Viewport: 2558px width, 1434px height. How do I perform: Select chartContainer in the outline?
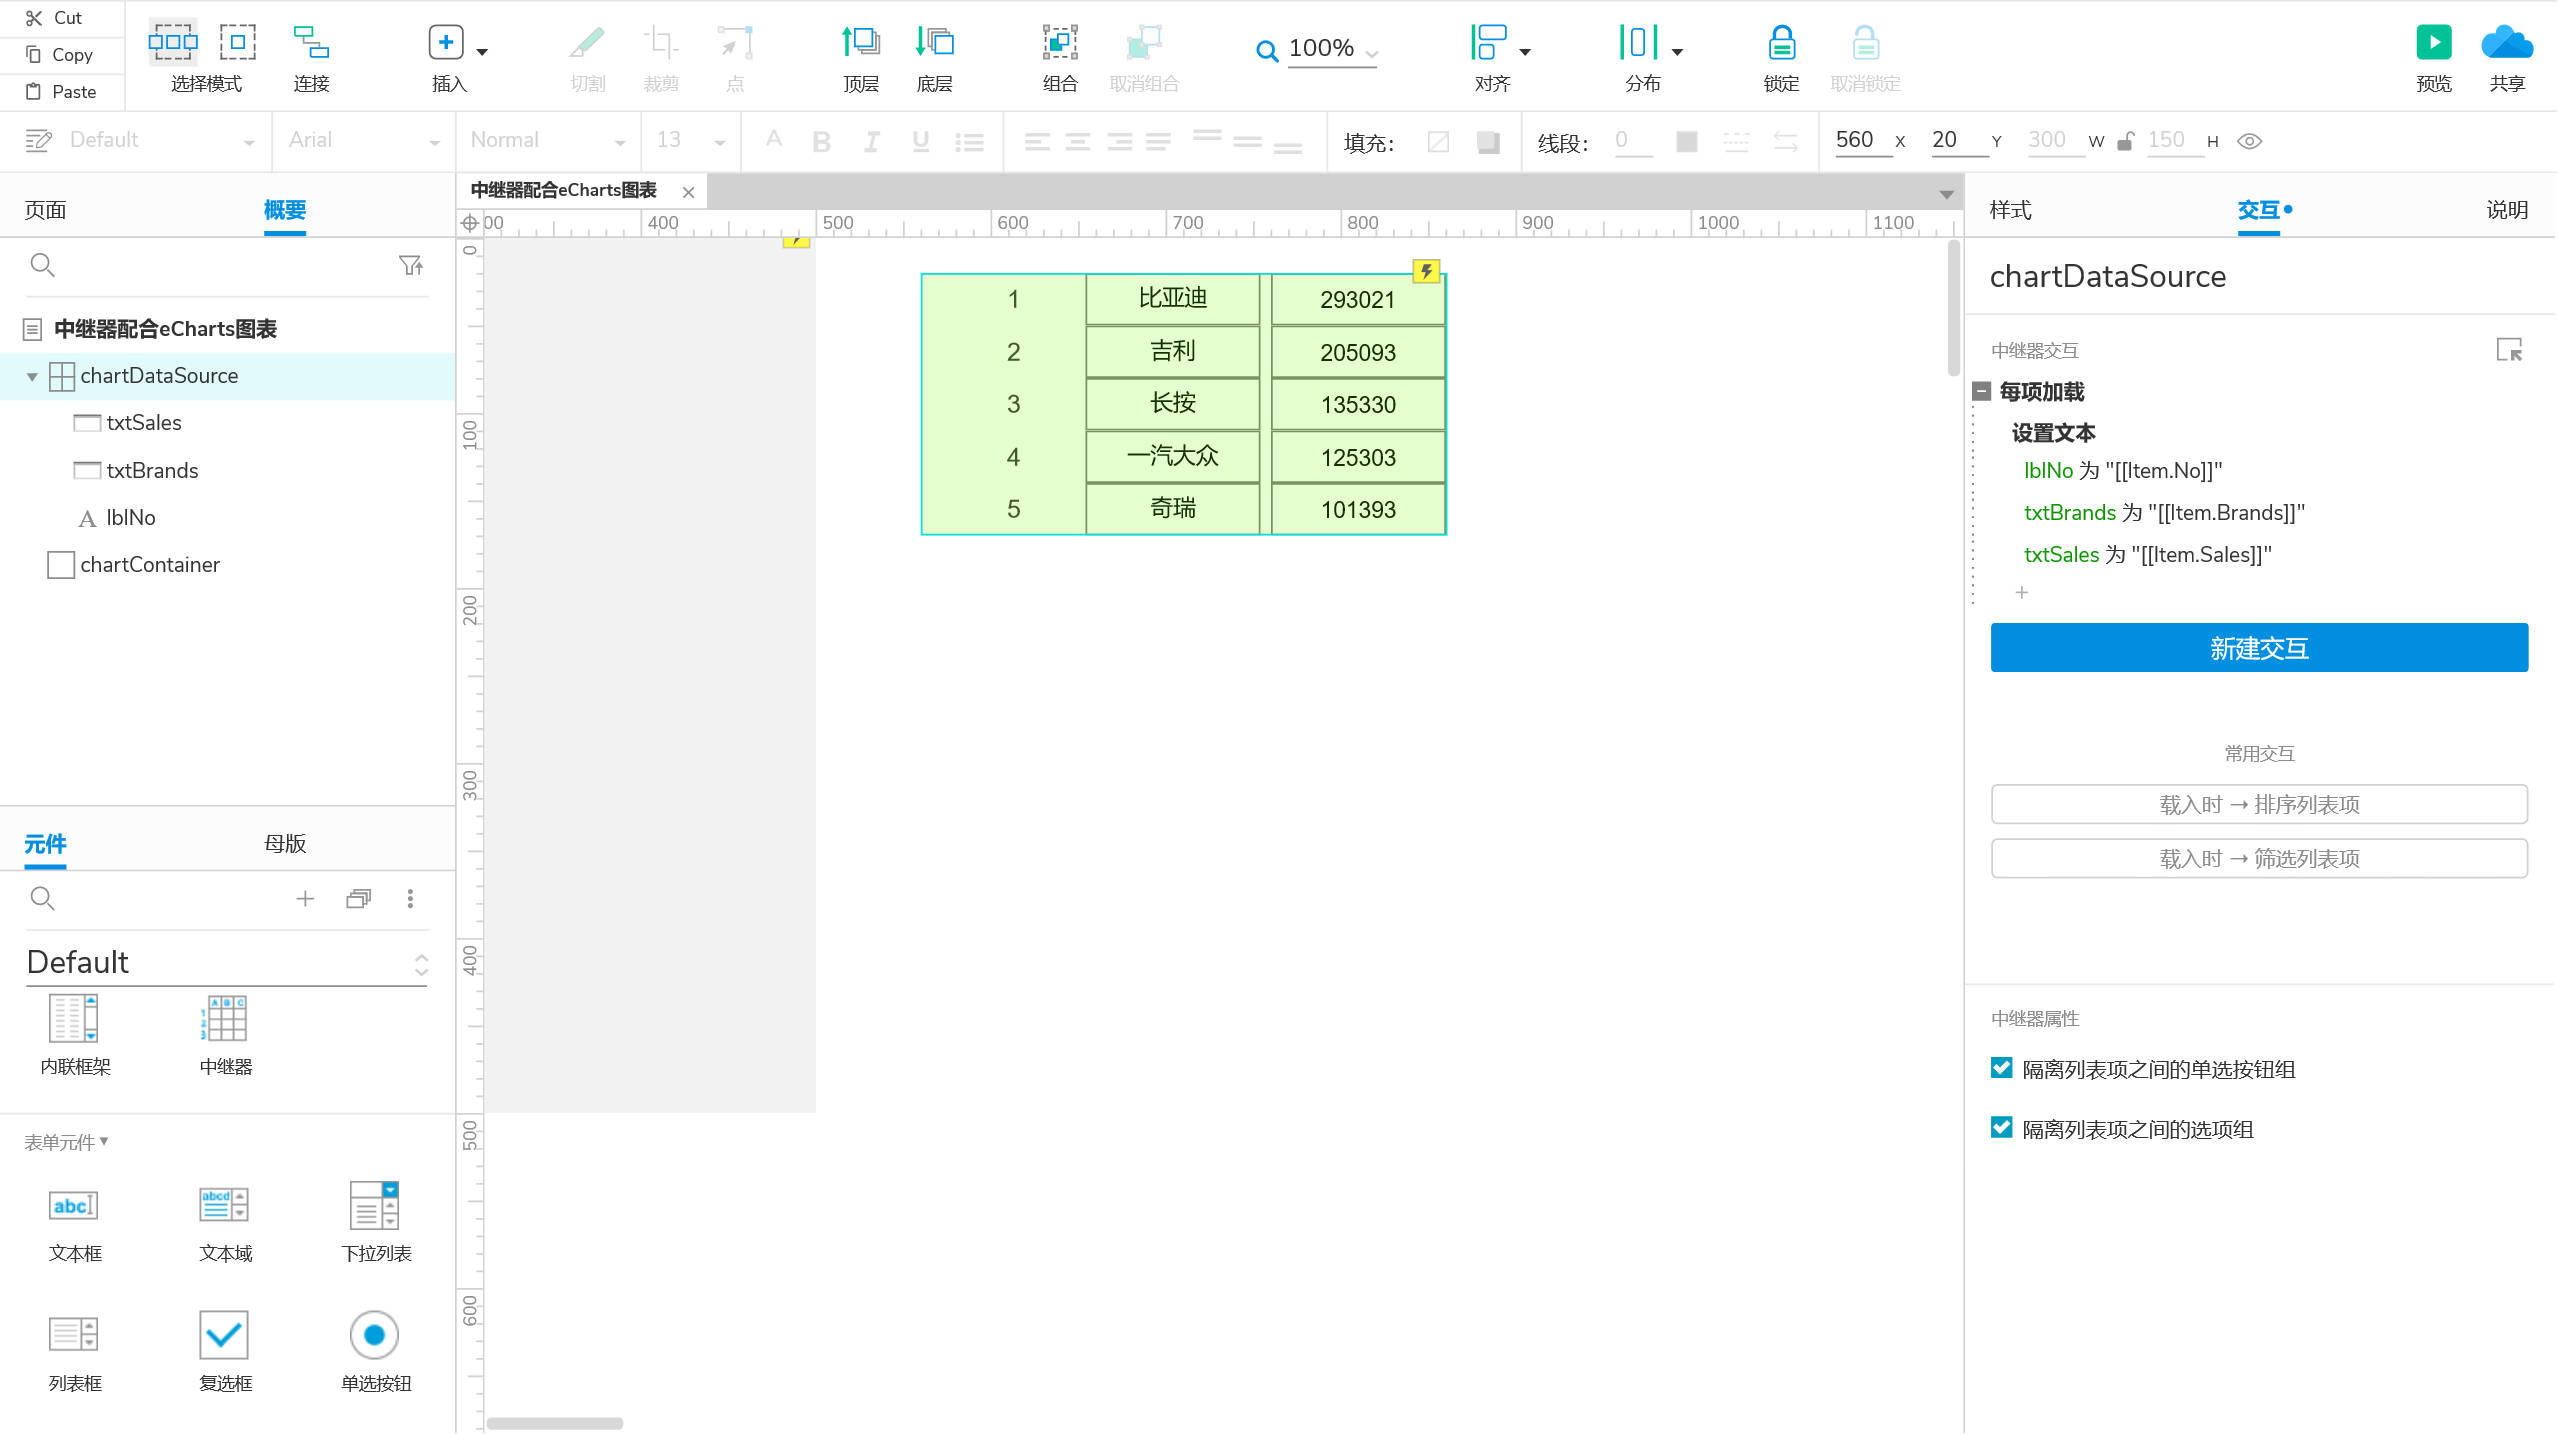pyautogui.click(x=150, y=565)
